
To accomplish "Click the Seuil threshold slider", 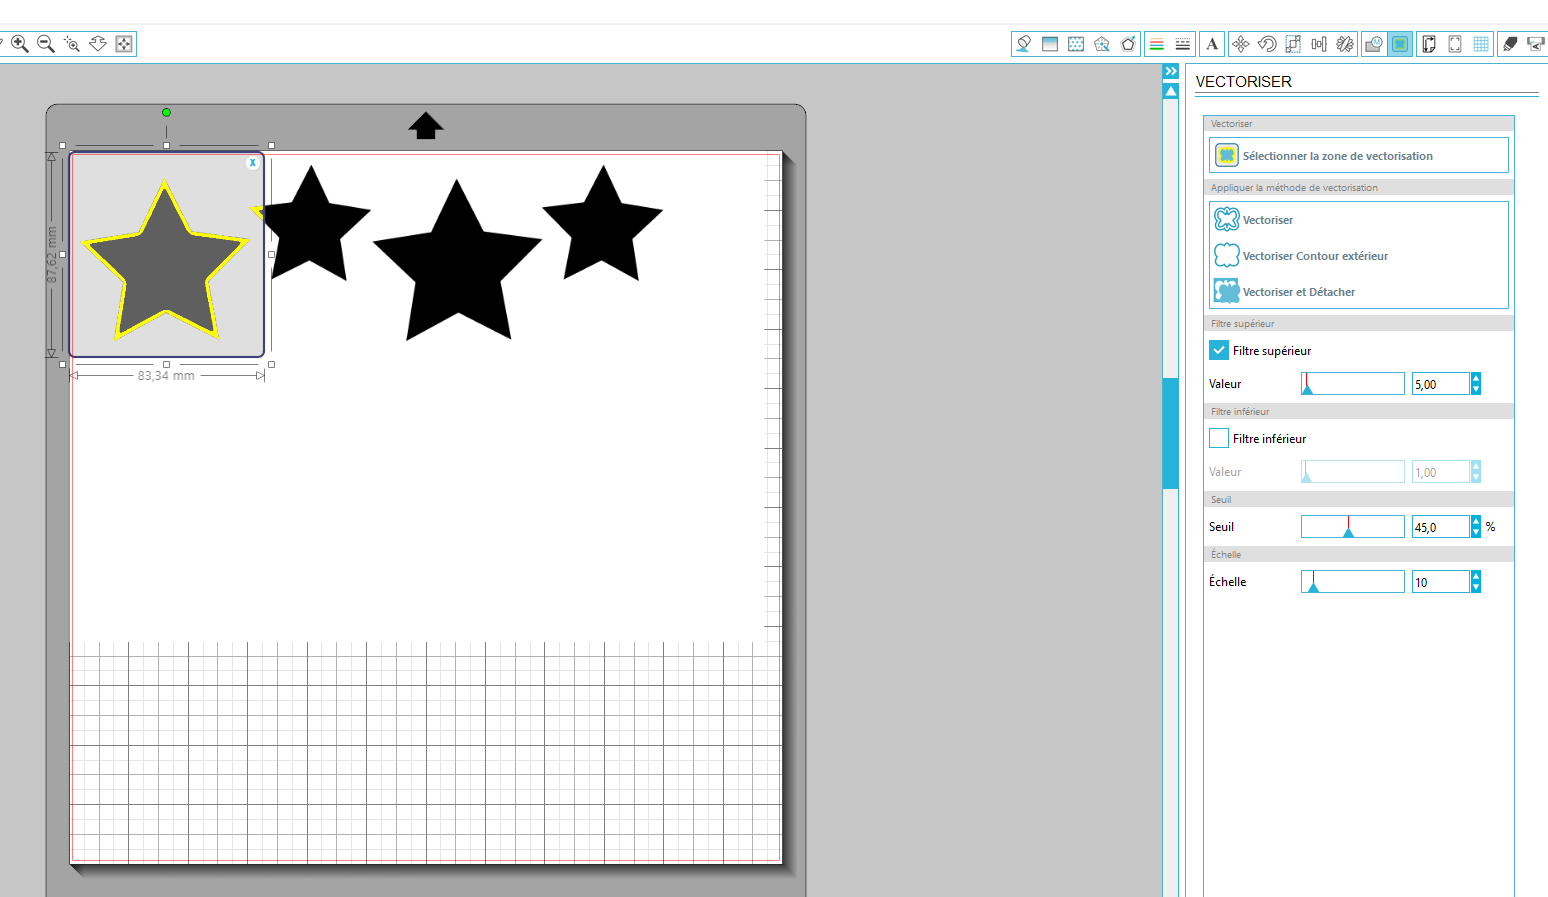I will click(x=1352, y=527).
